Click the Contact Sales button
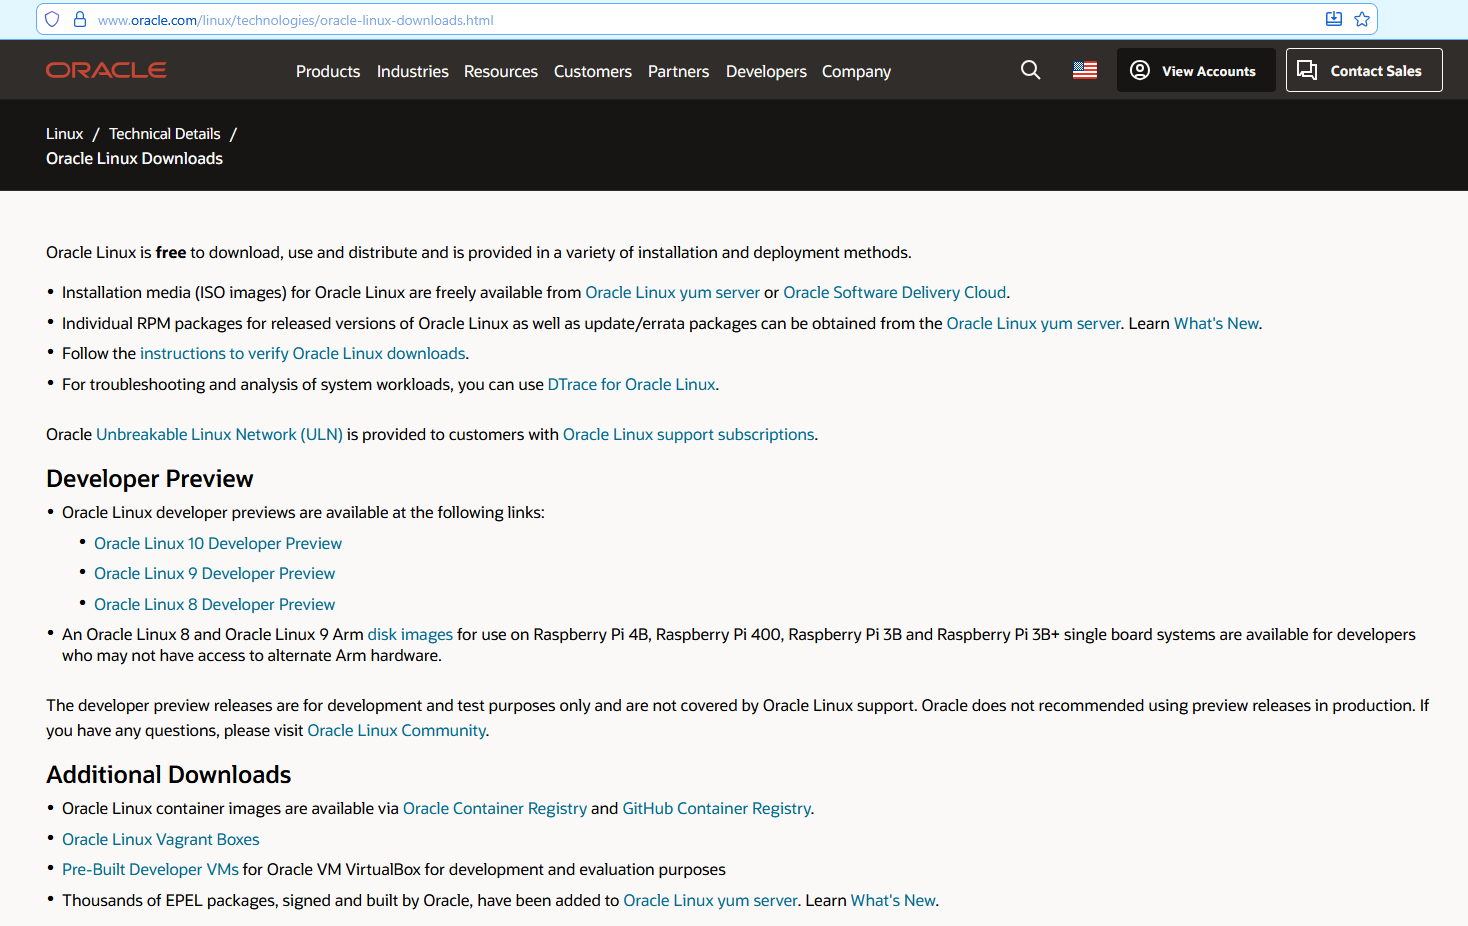This screenshot has width=1468, height=926. point(1364,70)
